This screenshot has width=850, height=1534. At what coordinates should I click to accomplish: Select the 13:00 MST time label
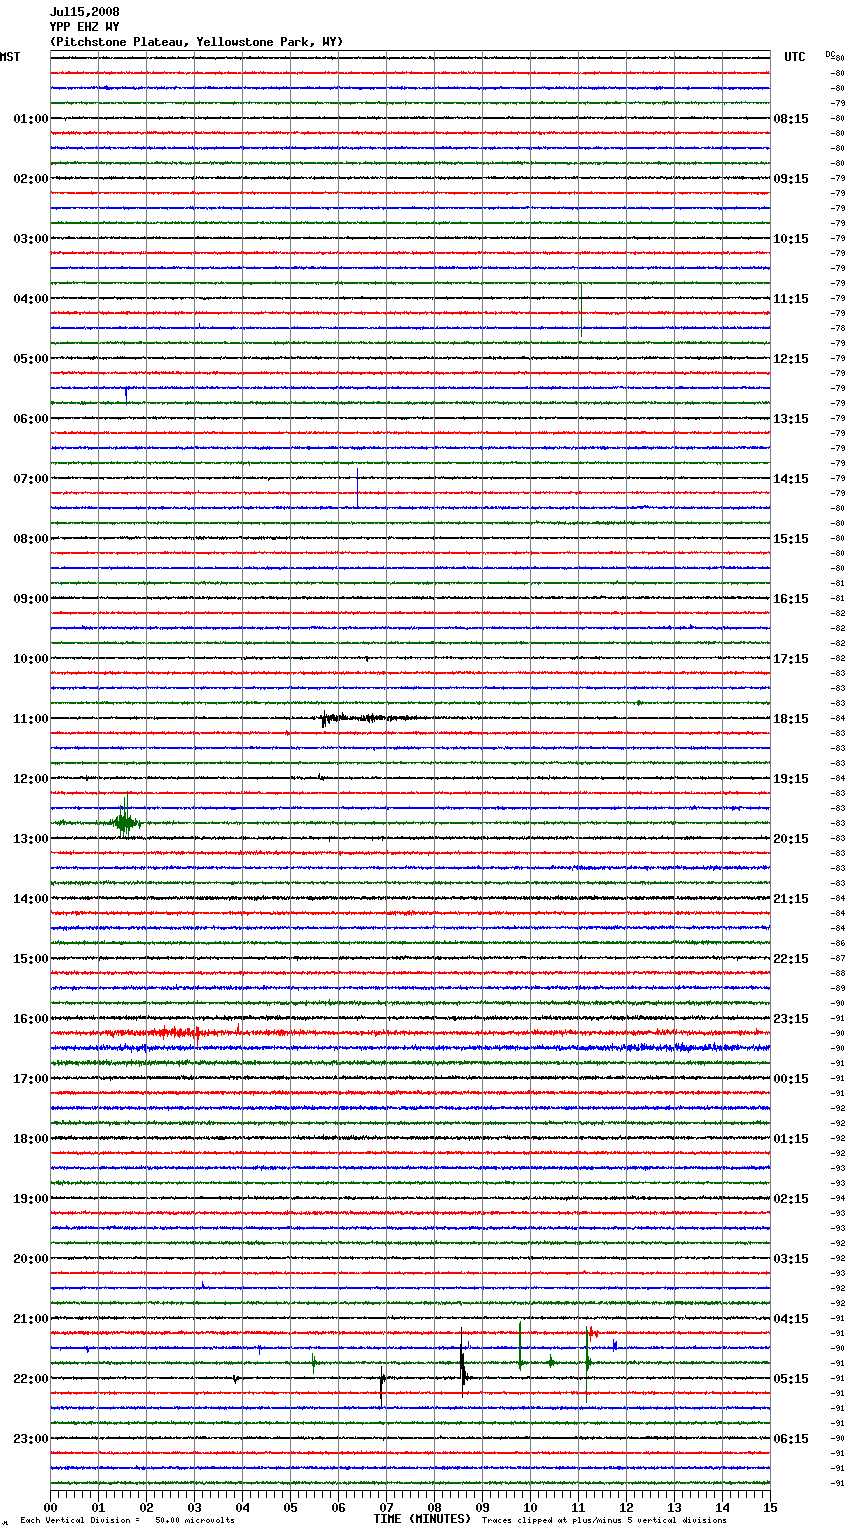31,839
